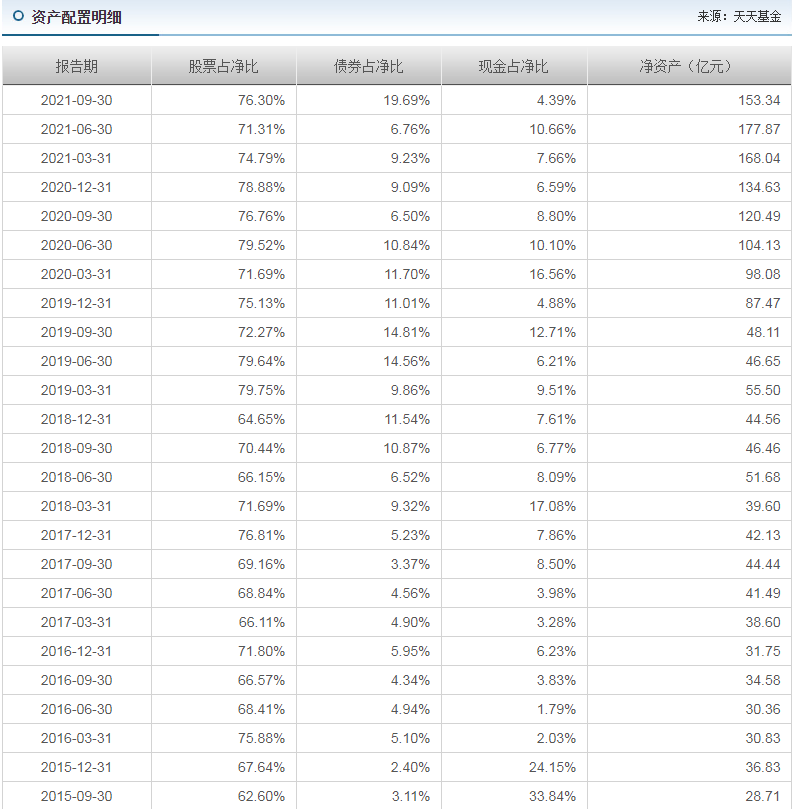Select the 2019-03-31 report date cell
Viewport: 797px width, 809px height.
coord(76,390)
